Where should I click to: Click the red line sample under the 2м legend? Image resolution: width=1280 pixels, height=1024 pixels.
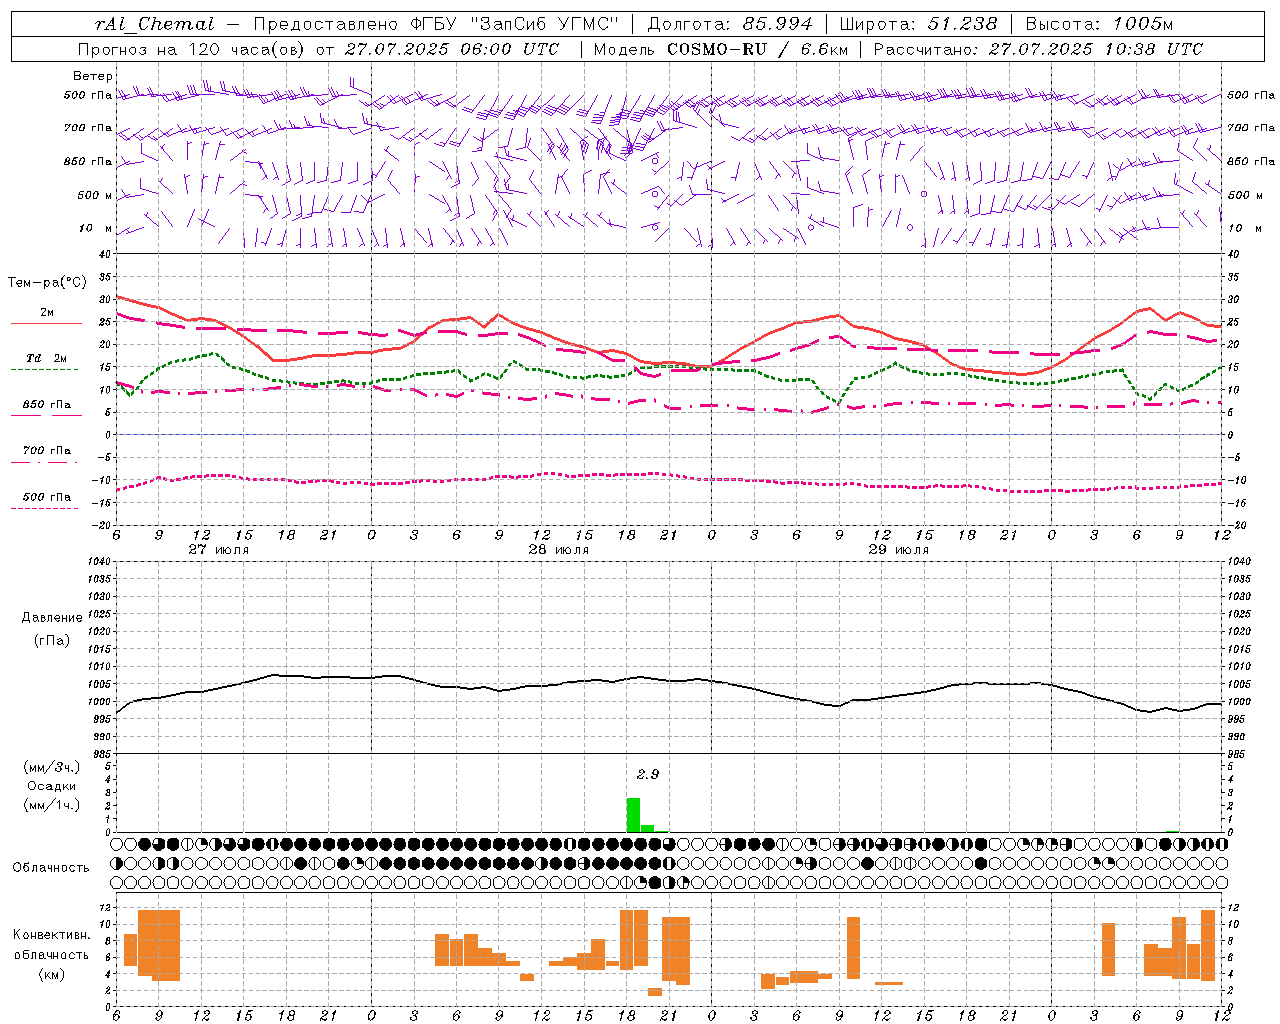[x=46, y=324]
